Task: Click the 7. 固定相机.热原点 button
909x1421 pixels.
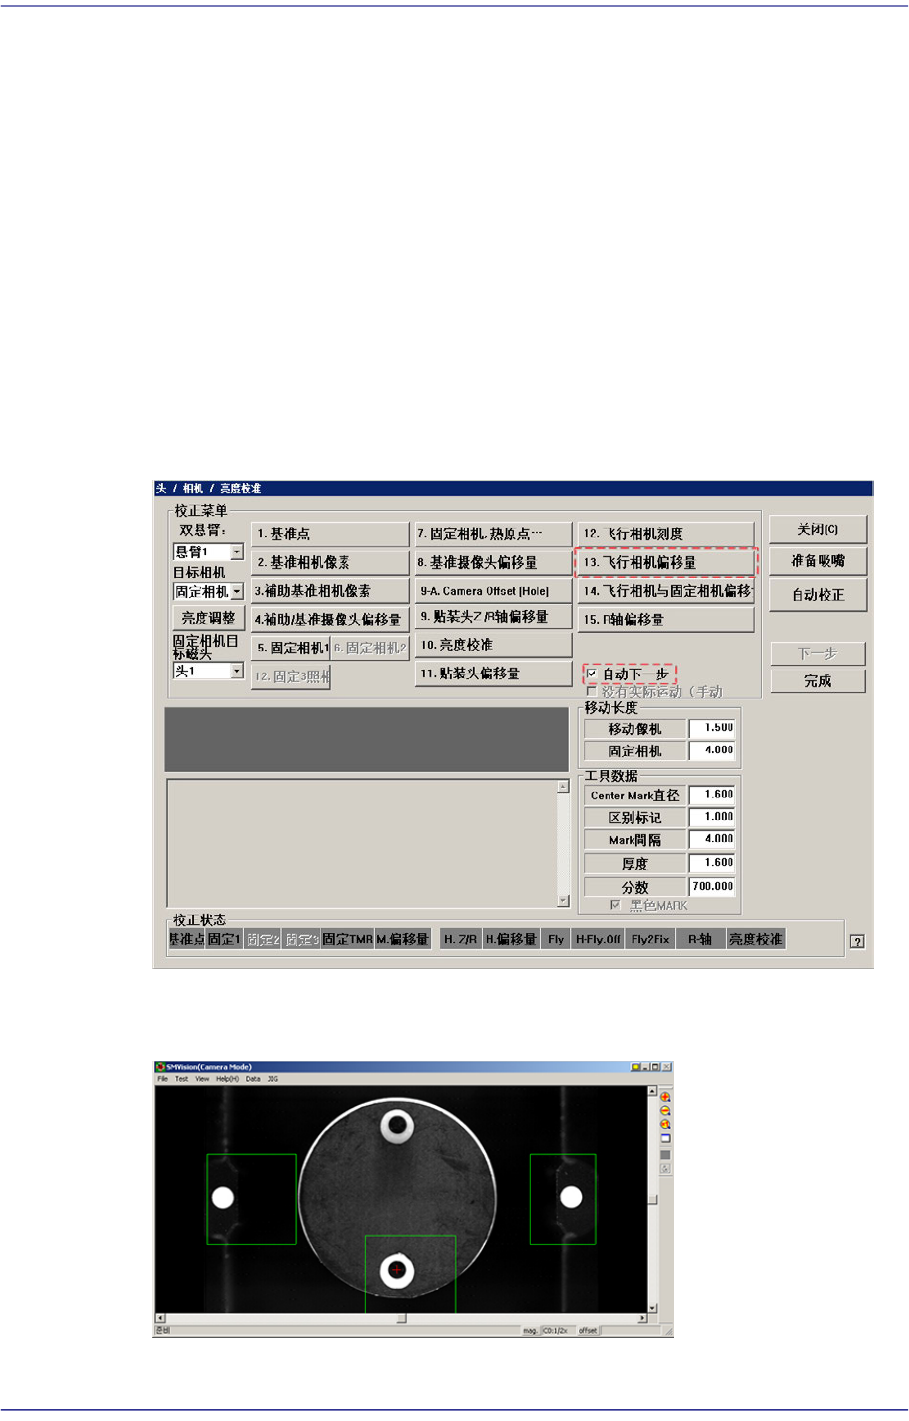Action: pyautogui.click(x=493, y=534)
